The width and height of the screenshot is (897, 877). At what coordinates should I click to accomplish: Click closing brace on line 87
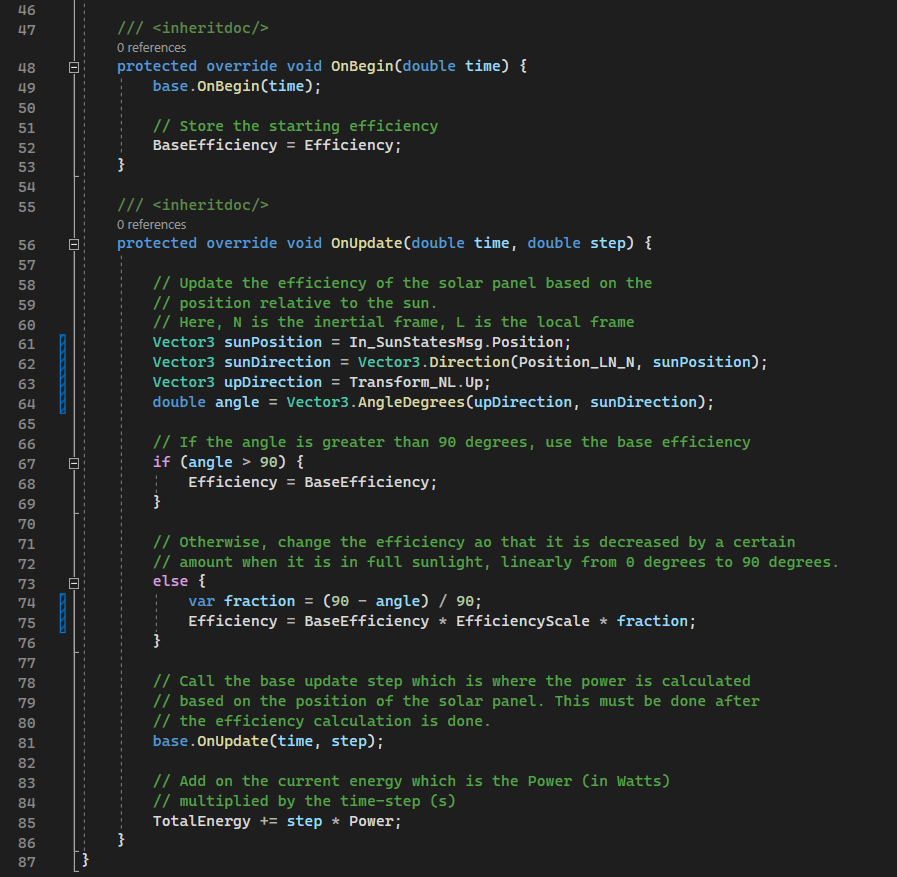coord(85,859)
